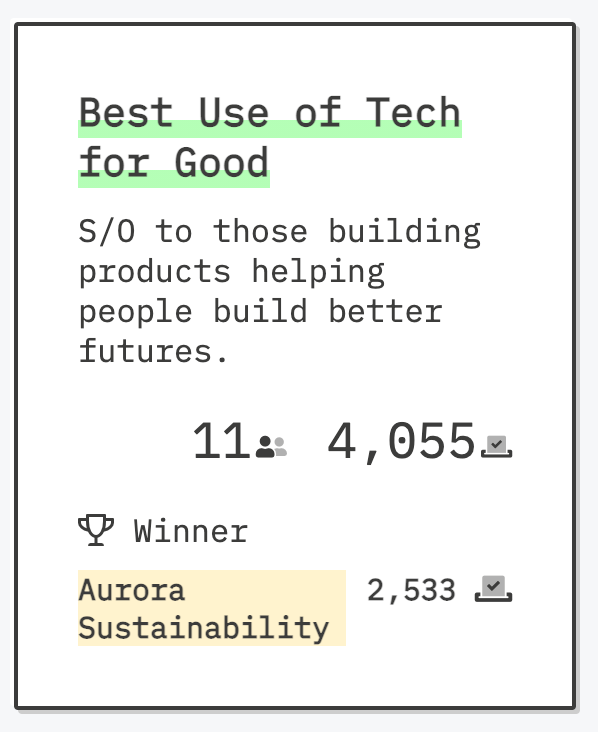Click the word Tech in the heading

coord(413,113)
